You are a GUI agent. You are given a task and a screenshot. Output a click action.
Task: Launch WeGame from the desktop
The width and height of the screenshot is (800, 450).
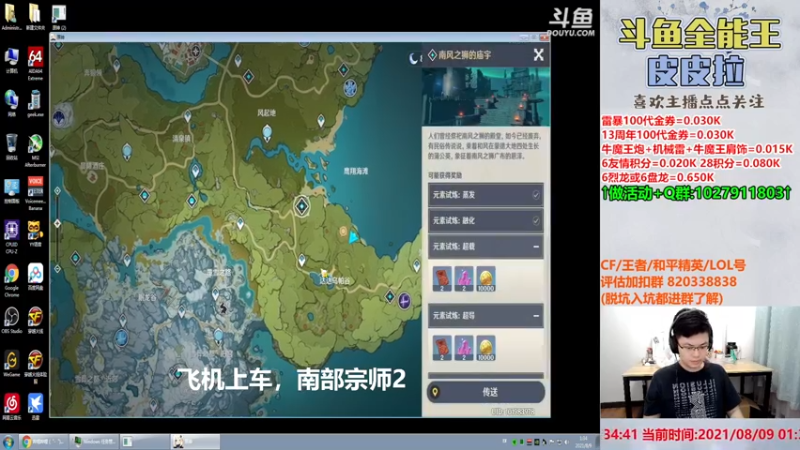click(x=11, y=364)
